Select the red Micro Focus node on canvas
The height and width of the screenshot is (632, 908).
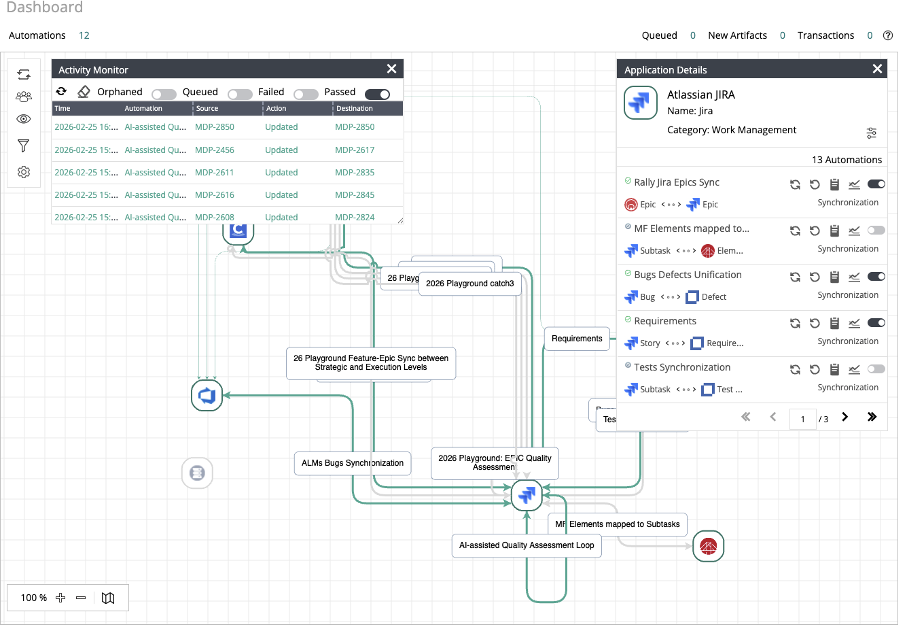[x=709, y=546]
